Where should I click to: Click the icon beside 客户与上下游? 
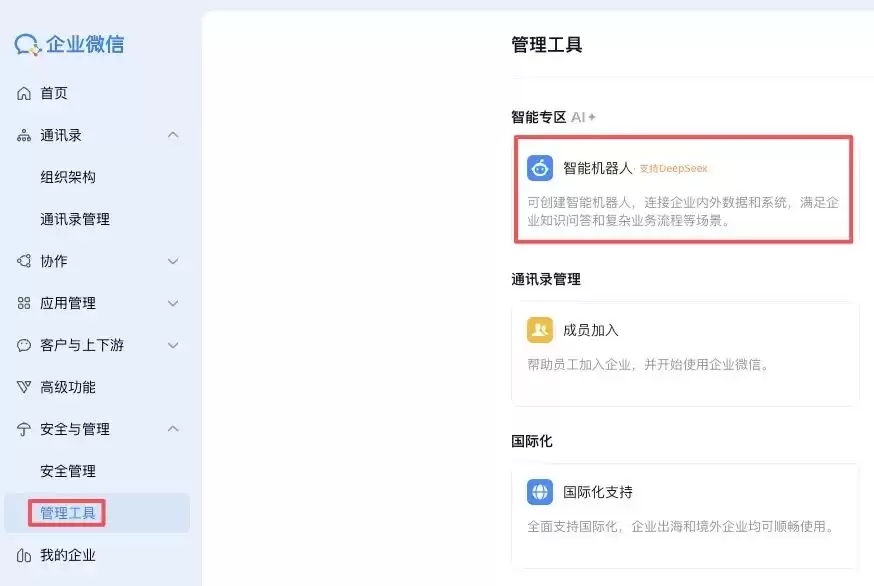[25, 345]
